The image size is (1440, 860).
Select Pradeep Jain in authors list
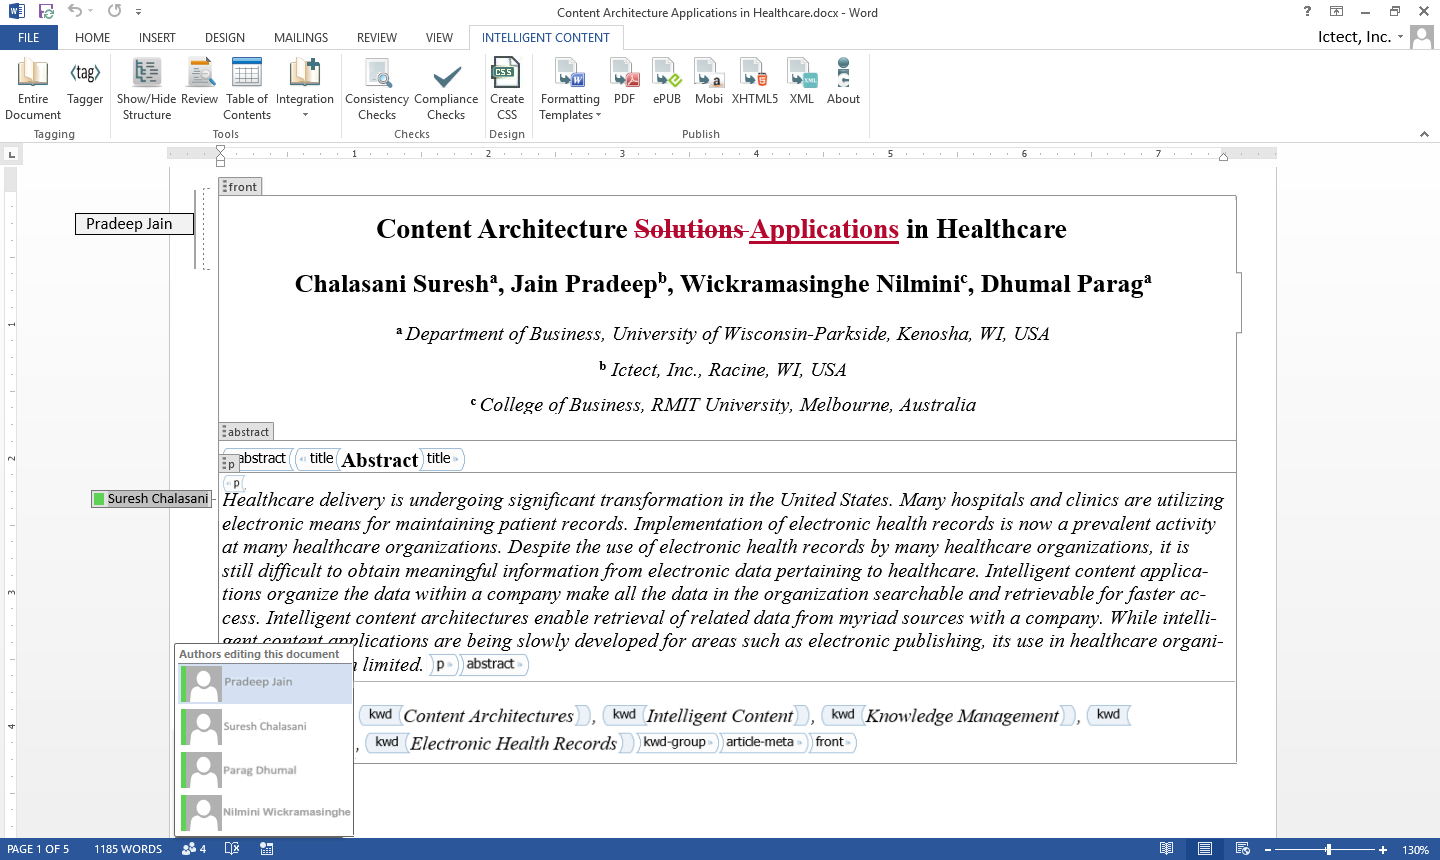coord(265,684)
